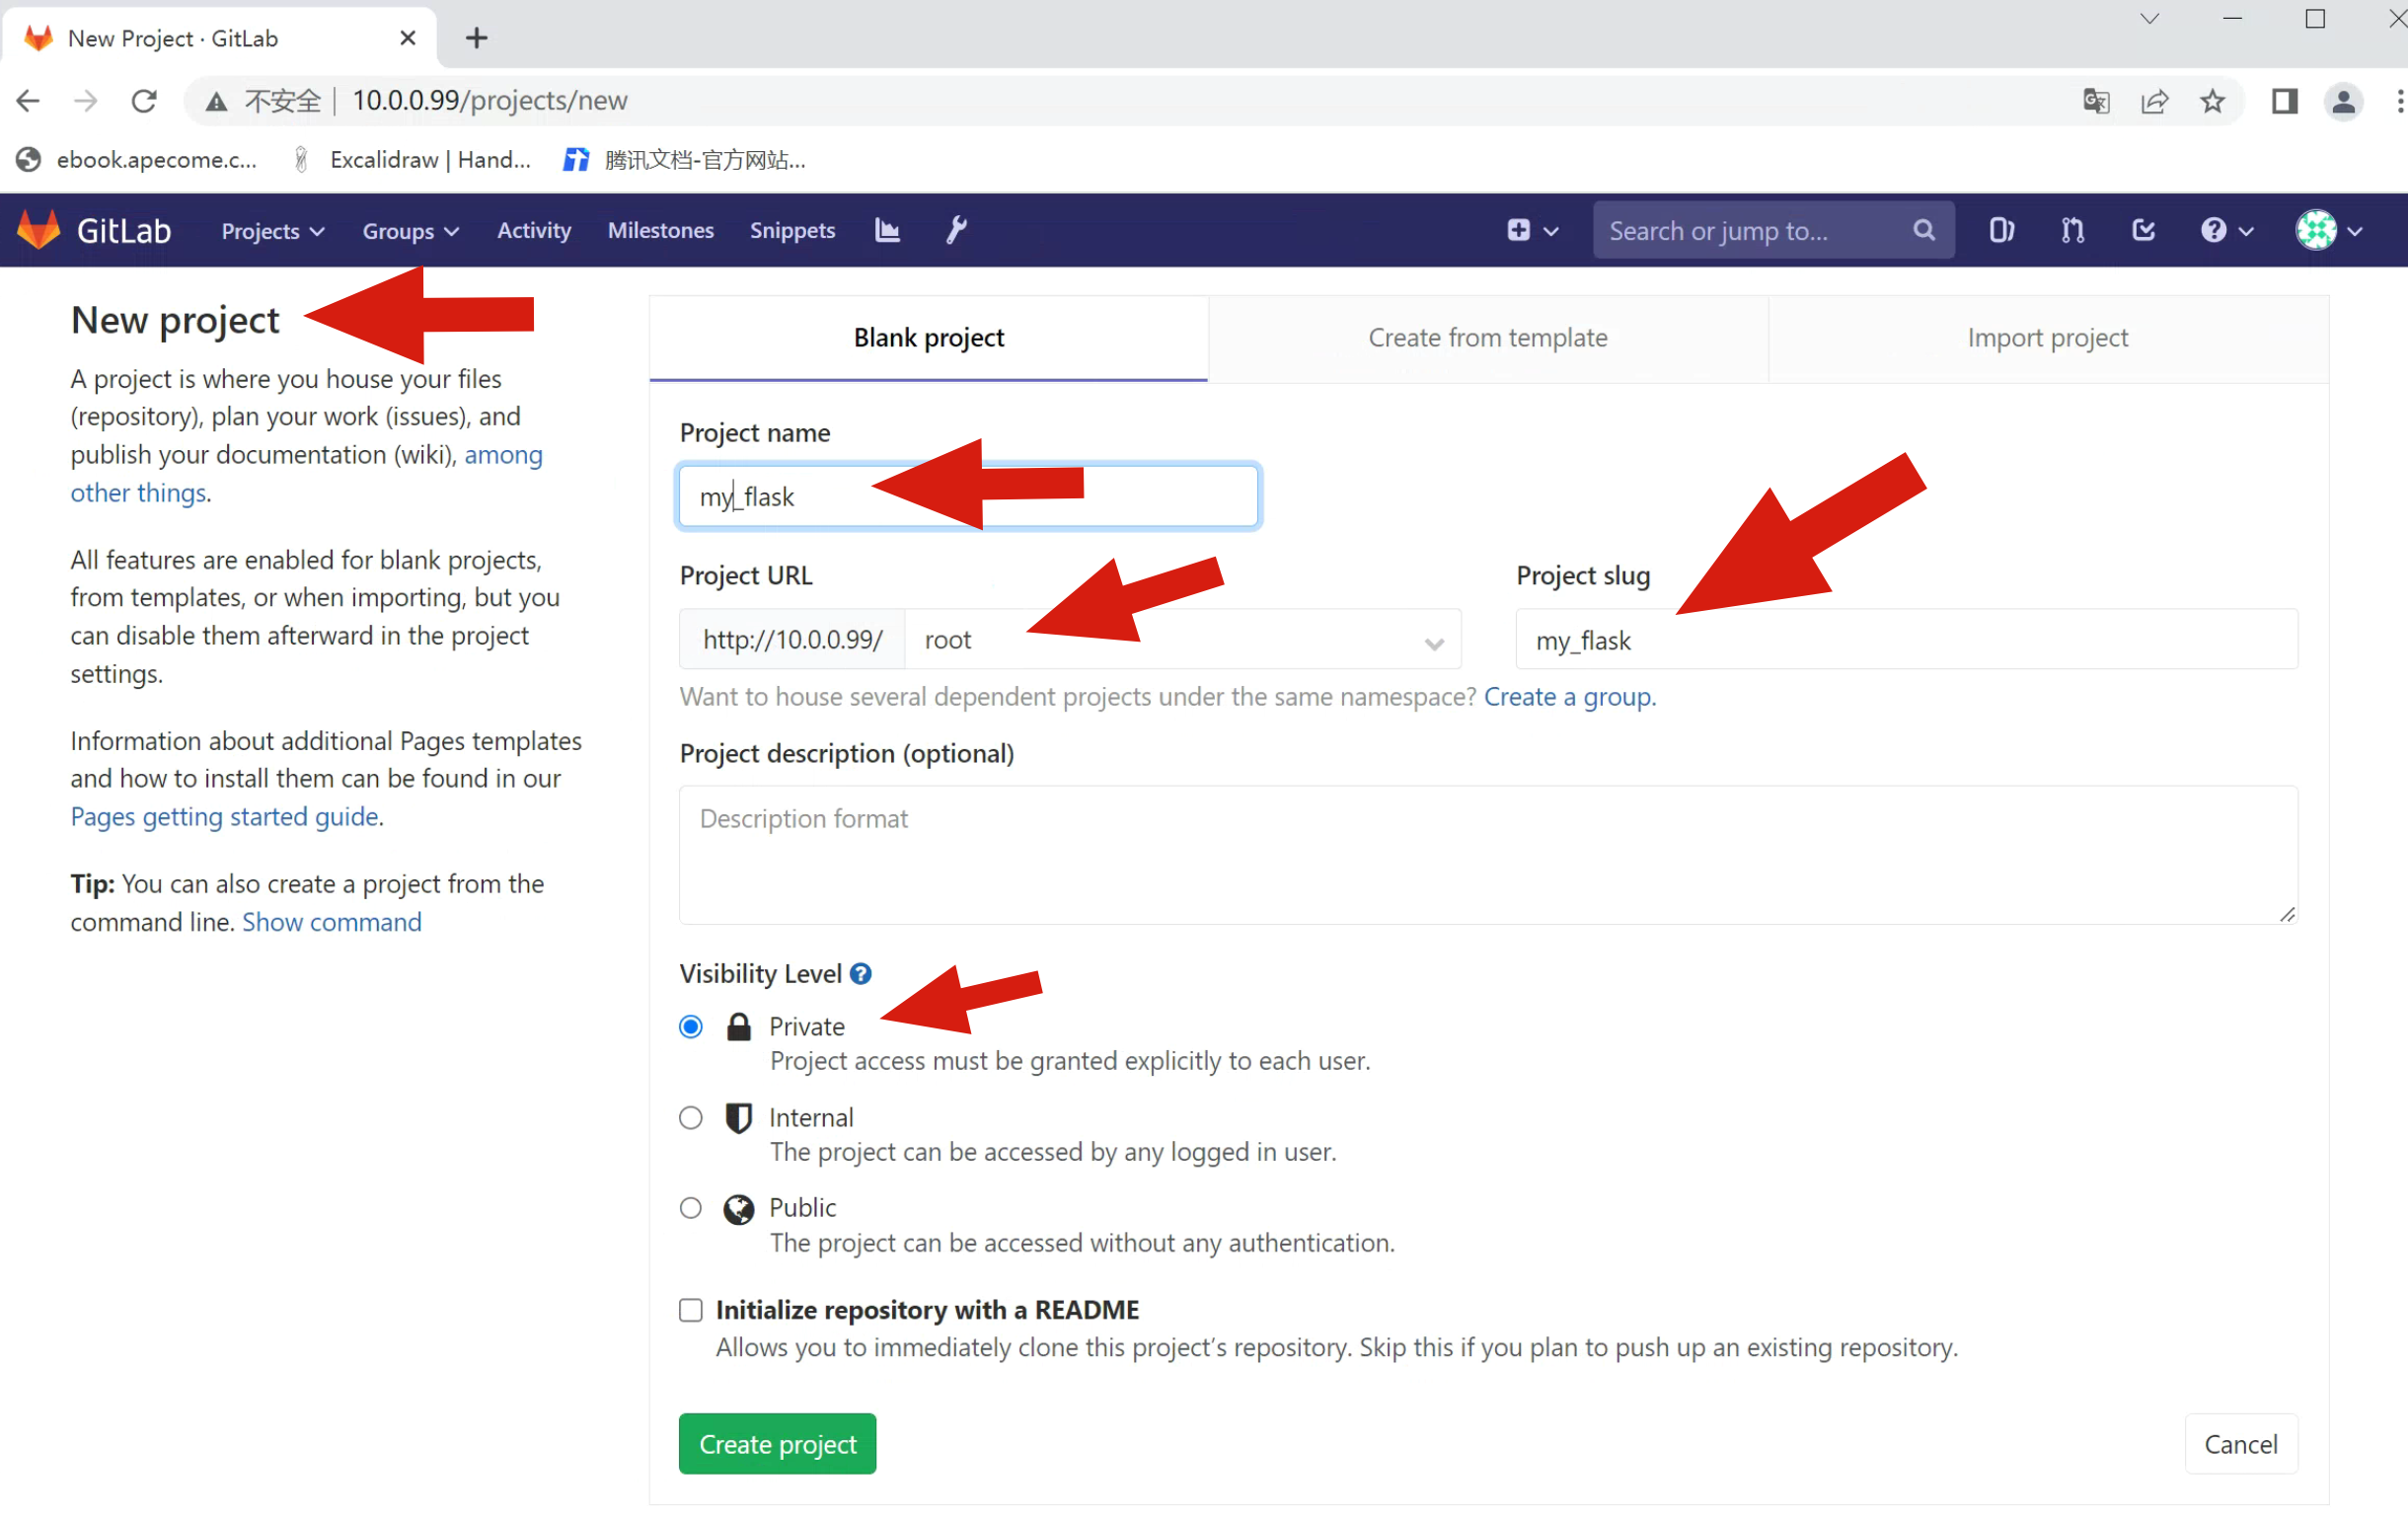Click into the Project description text area

tap(1487, 855)
